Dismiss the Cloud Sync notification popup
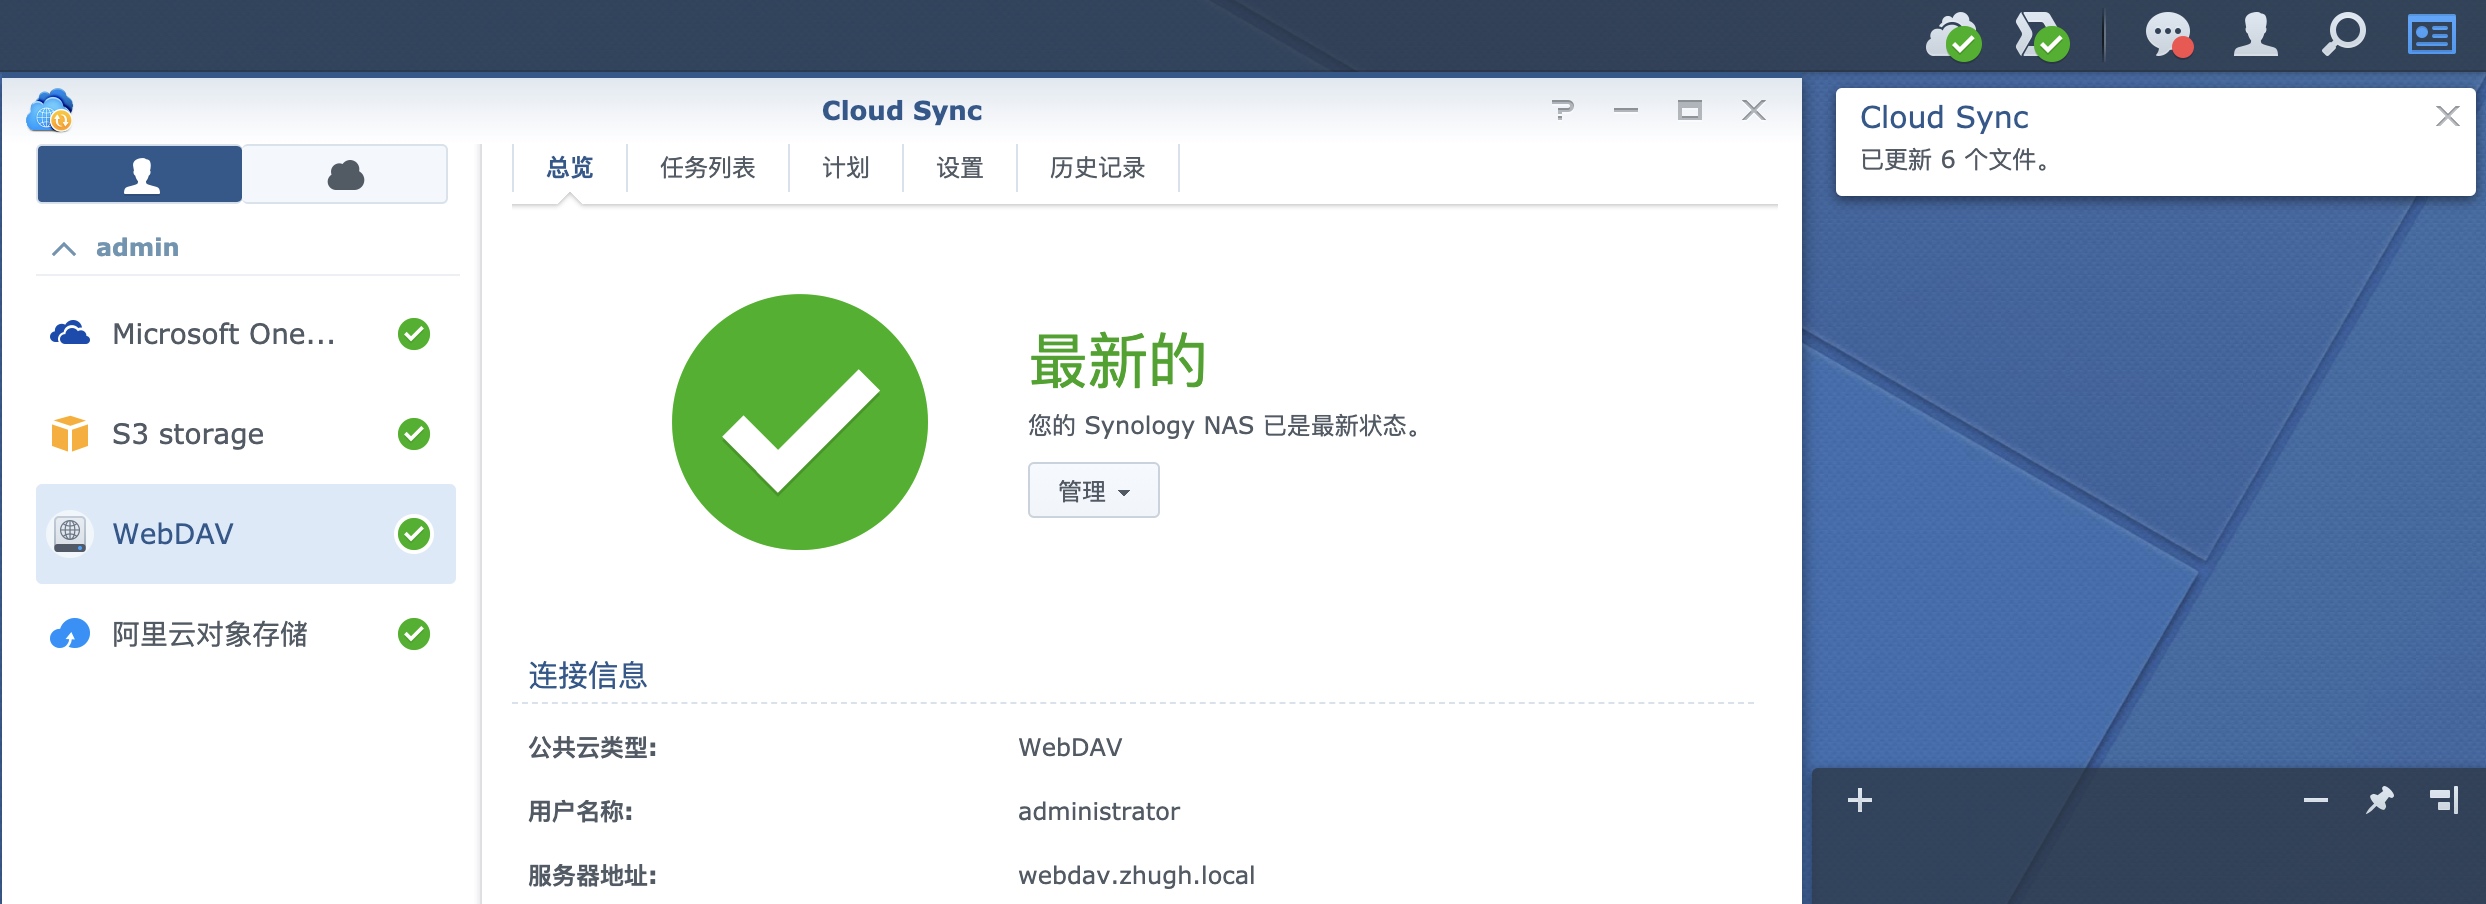Viewport: 2486px width, 904px height. pyautogui.click(x=2448, y=116)
